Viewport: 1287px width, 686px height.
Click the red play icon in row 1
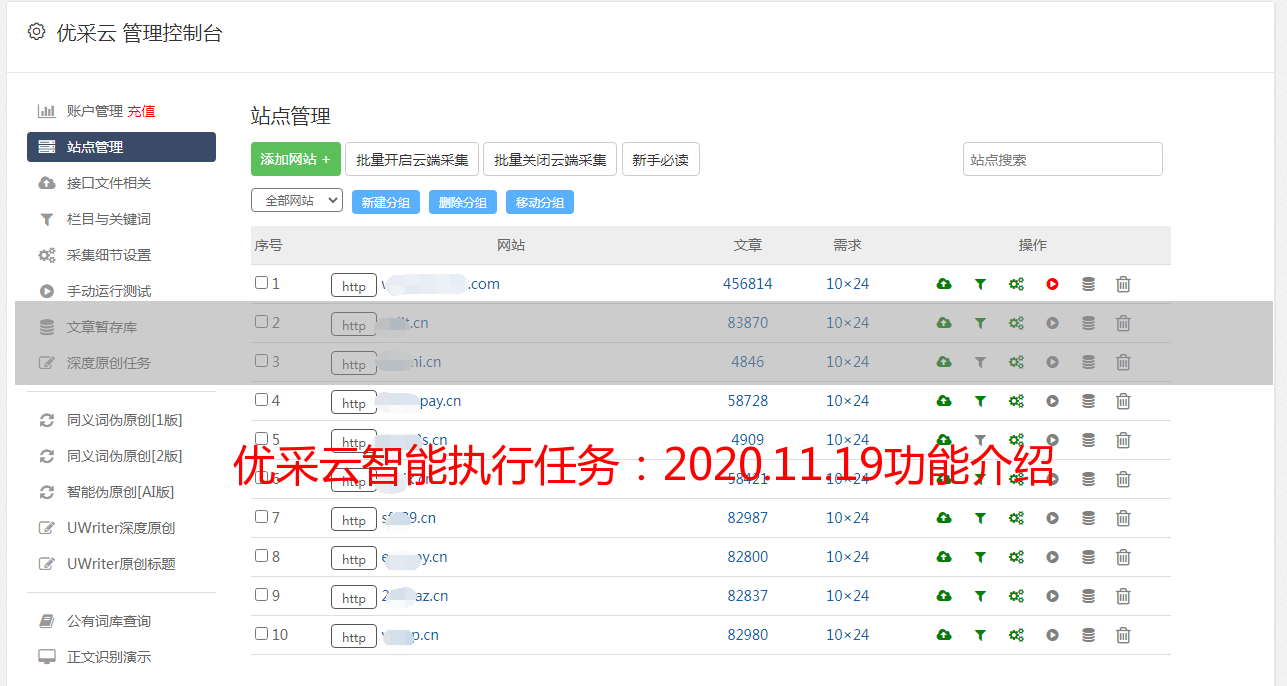(x=1052, y=284)
